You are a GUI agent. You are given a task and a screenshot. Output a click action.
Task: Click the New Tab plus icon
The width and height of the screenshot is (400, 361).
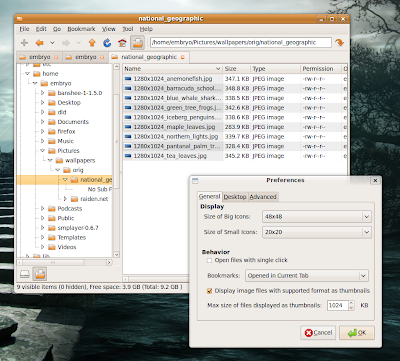click(24, 43)
